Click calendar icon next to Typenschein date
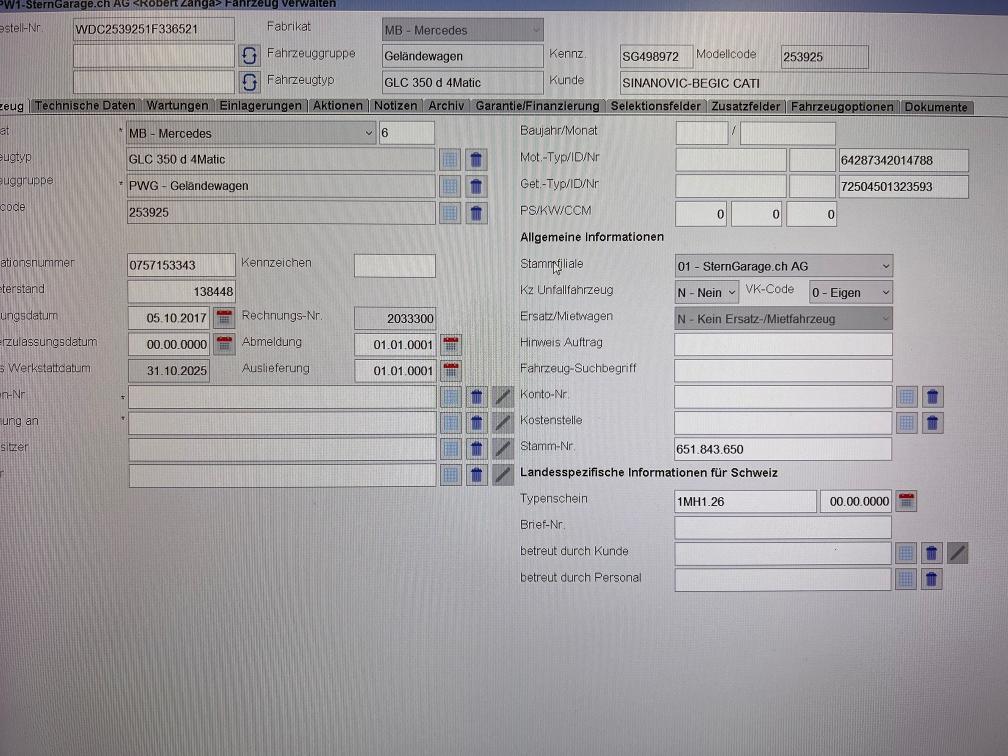This screenshot has height=756, width=1008. tap(906, 501)
